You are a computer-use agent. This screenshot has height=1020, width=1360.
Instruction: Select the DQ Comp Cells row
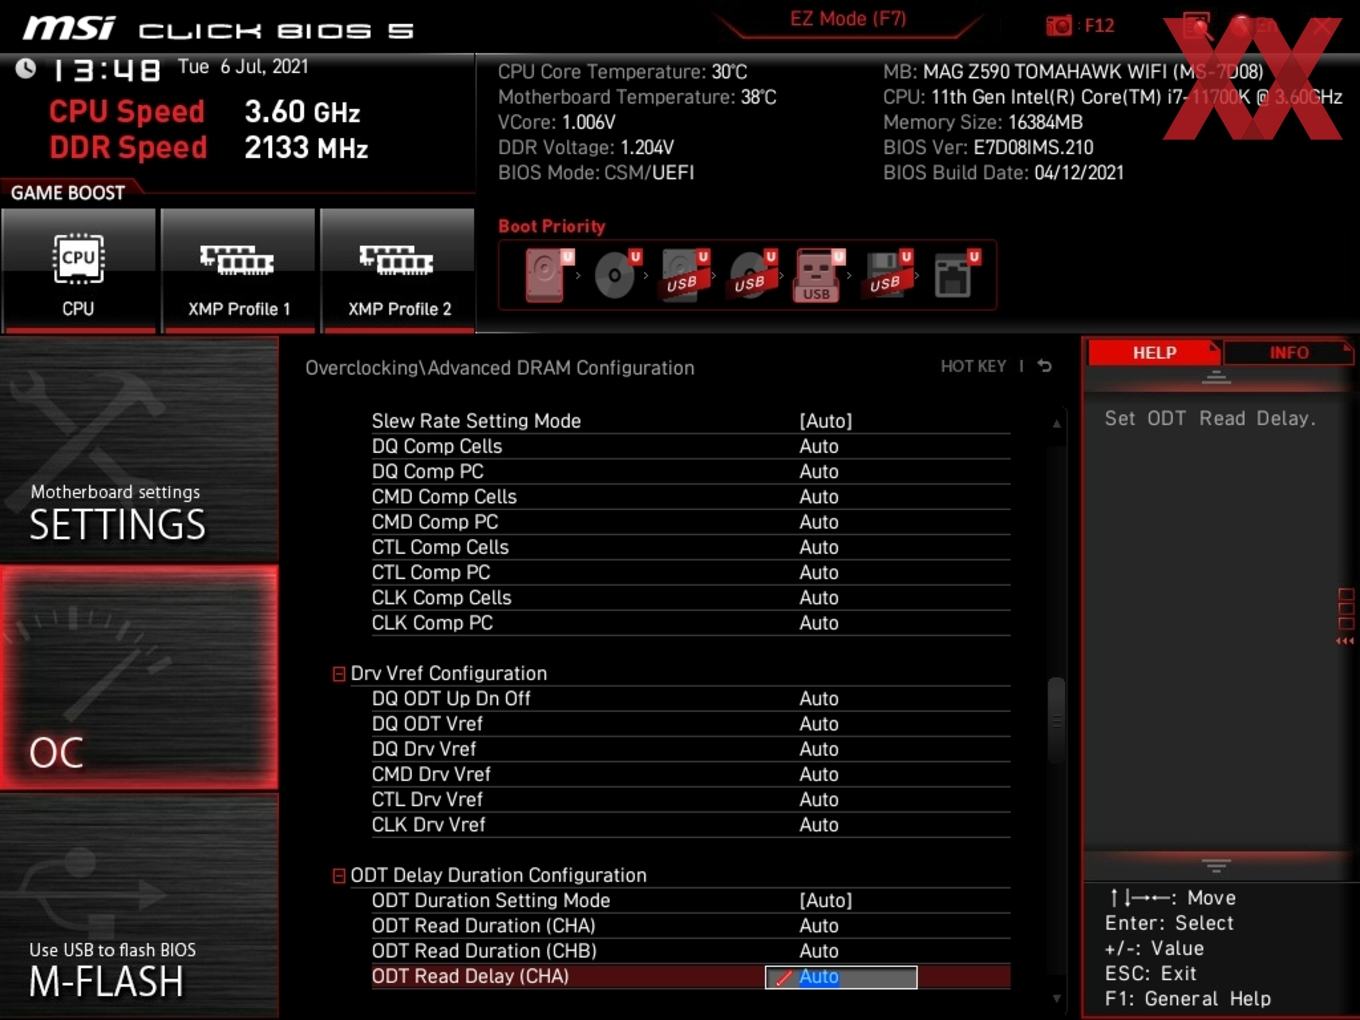pos(691,446)
